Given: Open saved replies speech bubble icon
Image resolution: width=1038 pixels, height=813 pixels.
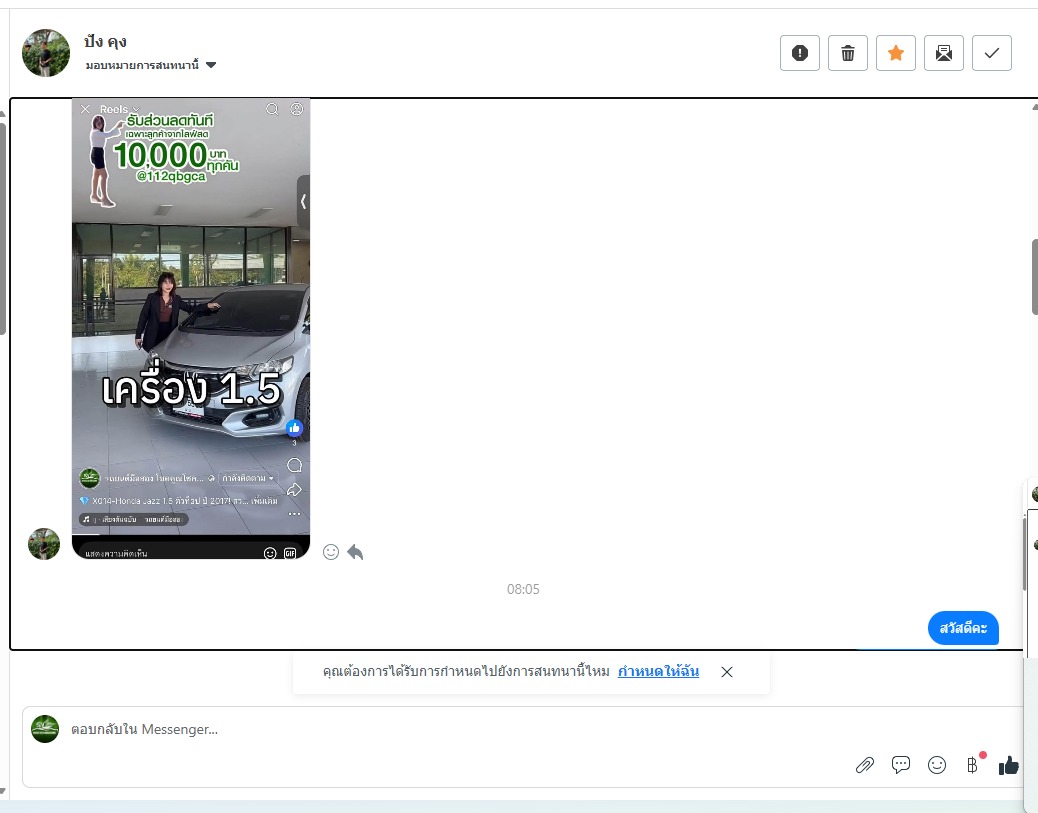Looking at the screenshot, I should [901, 765].
